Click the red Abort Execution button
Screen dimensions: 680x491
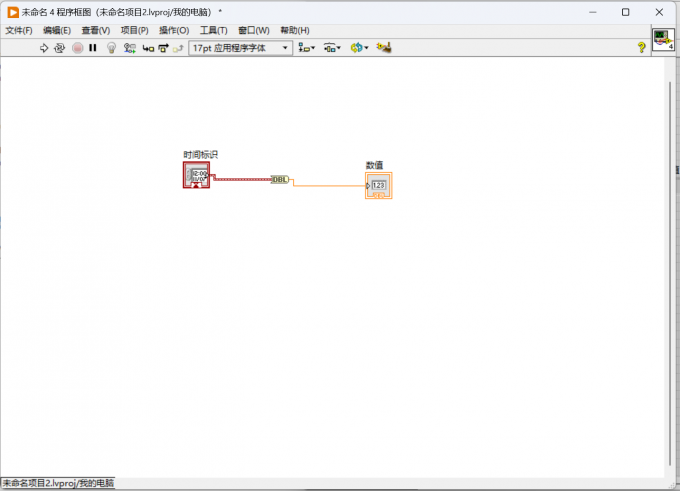point(78,48)
